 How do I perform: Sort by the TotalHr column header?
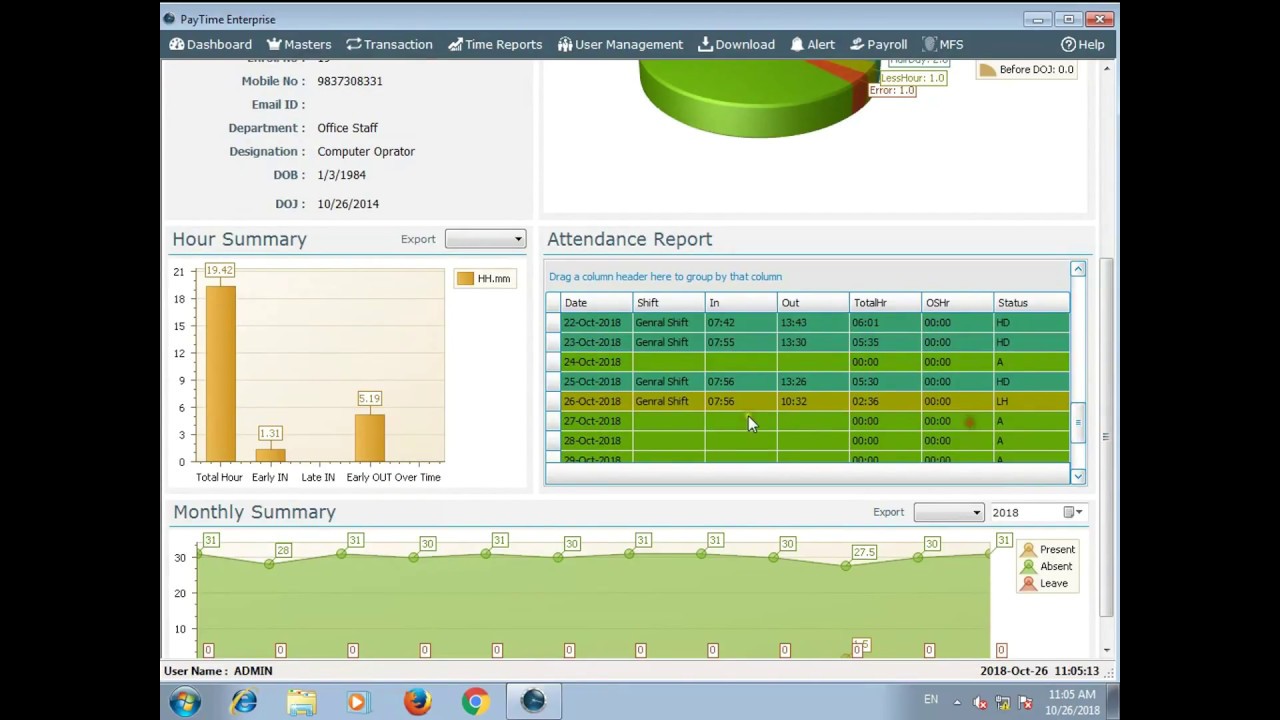tap(885, 302)
